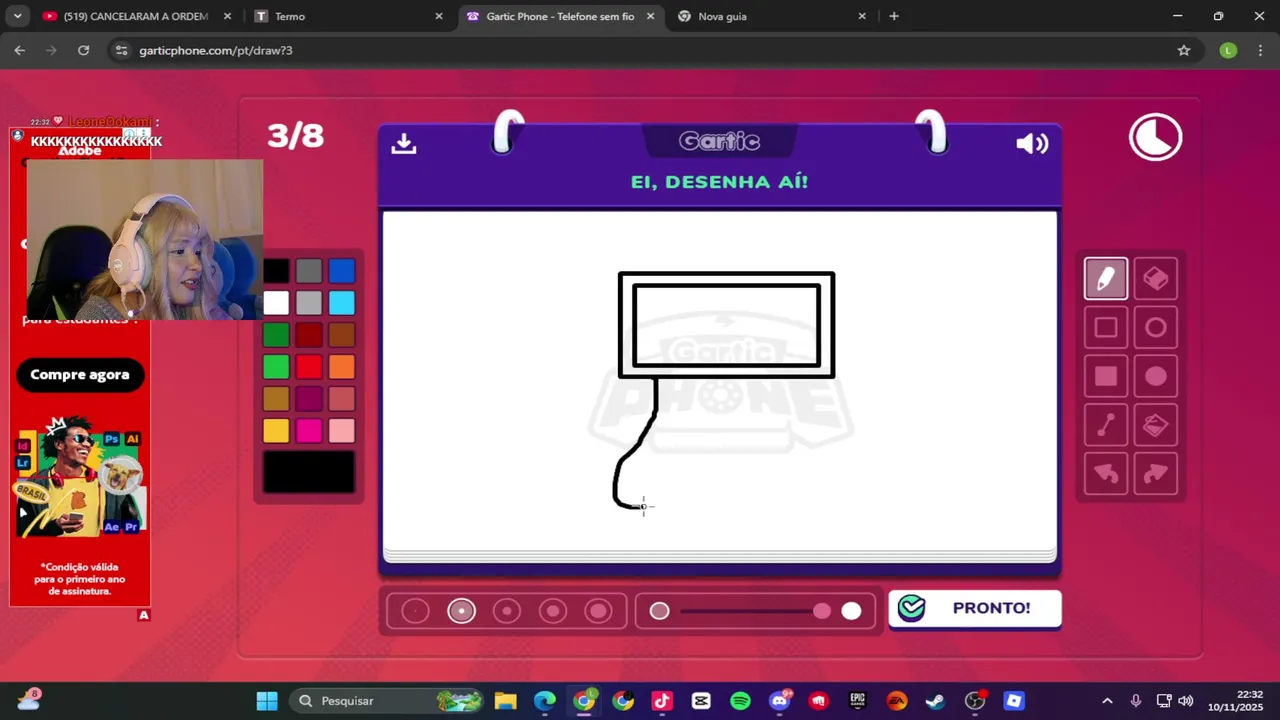Select the filled rectangle tool
This screenshot has height=720, width=1280.
tap(1106, 377)
